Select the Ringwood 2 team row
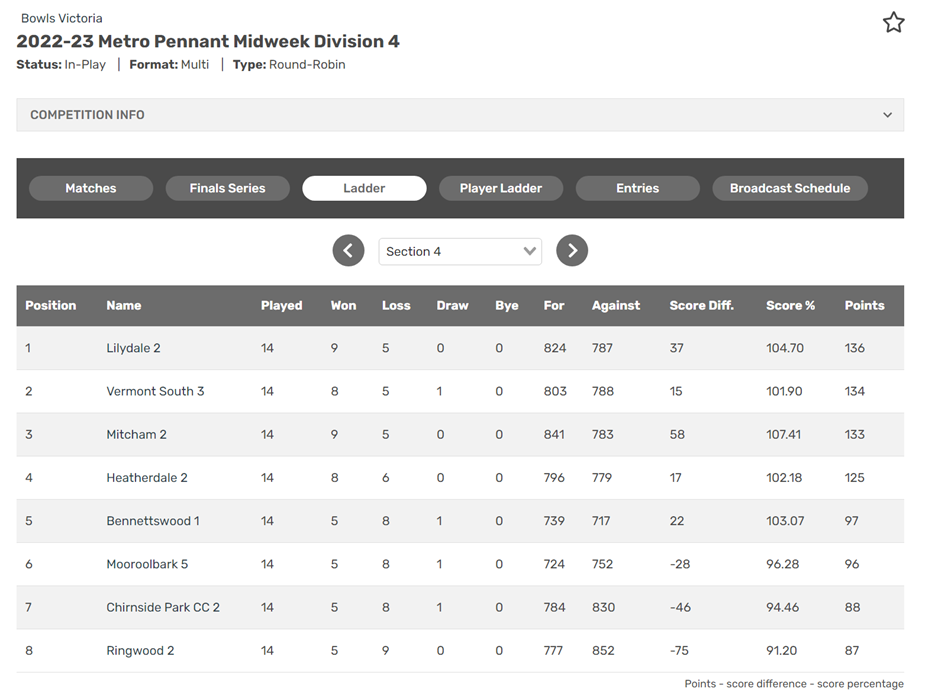Viewport: 948px width, 698px height. click(460, 651)
